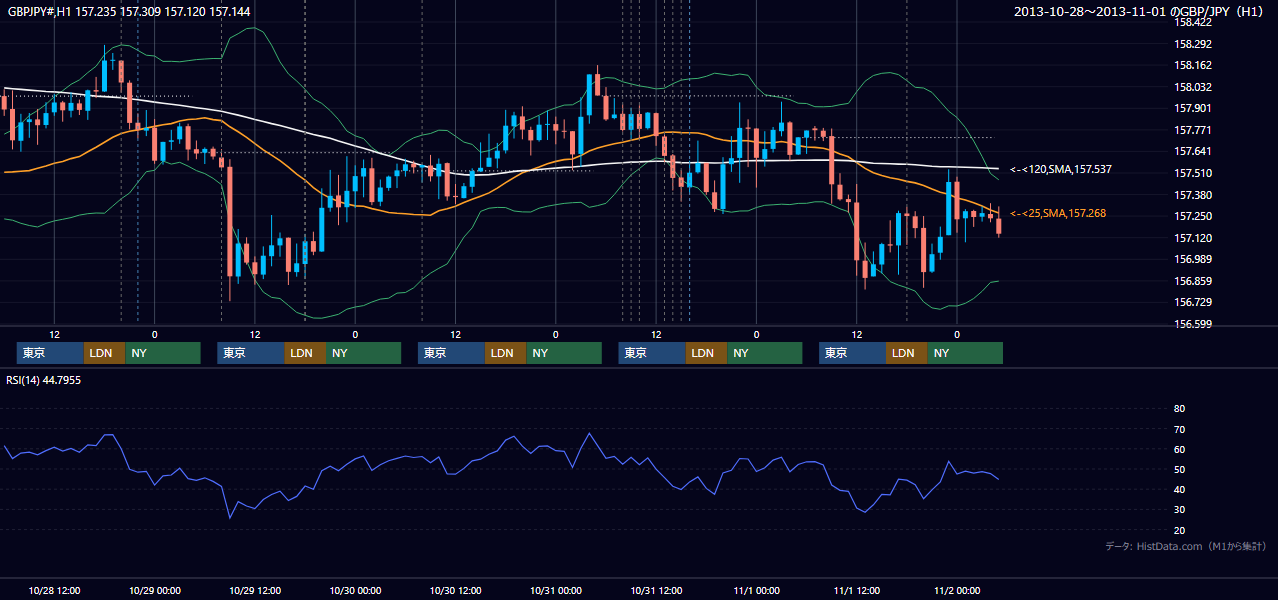Click price axis label 158.162
The image size is (1278, 600).
(x=1194, y=65)
